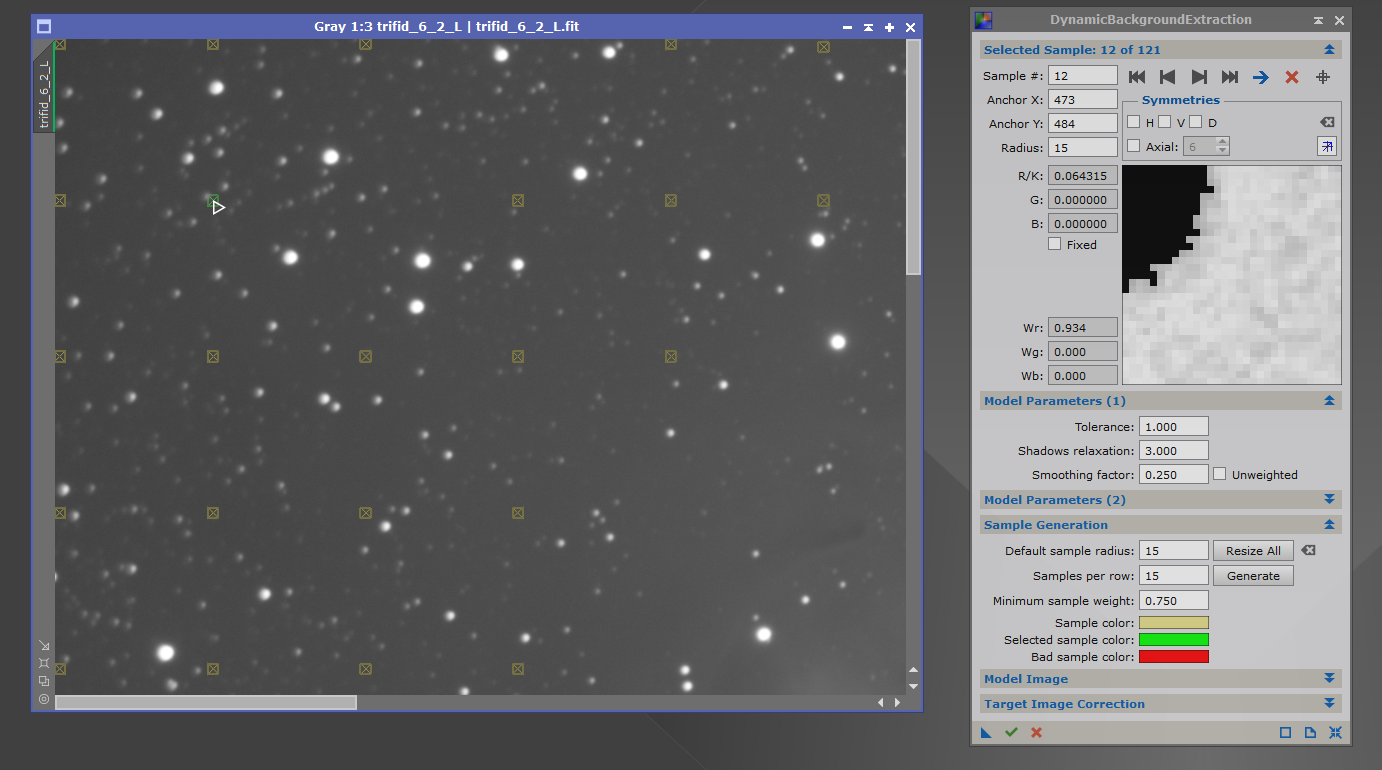Expand the Target Image Correction section
This screenshot has height=770, width=1382.
(1329, 703)
